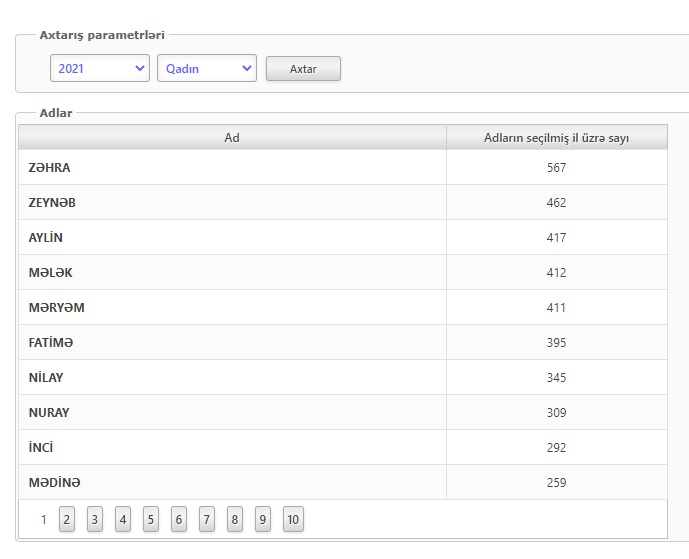Go to results page 6
Image resolution: width=689 pixels, height=559 pixels.
pos(179,519)
